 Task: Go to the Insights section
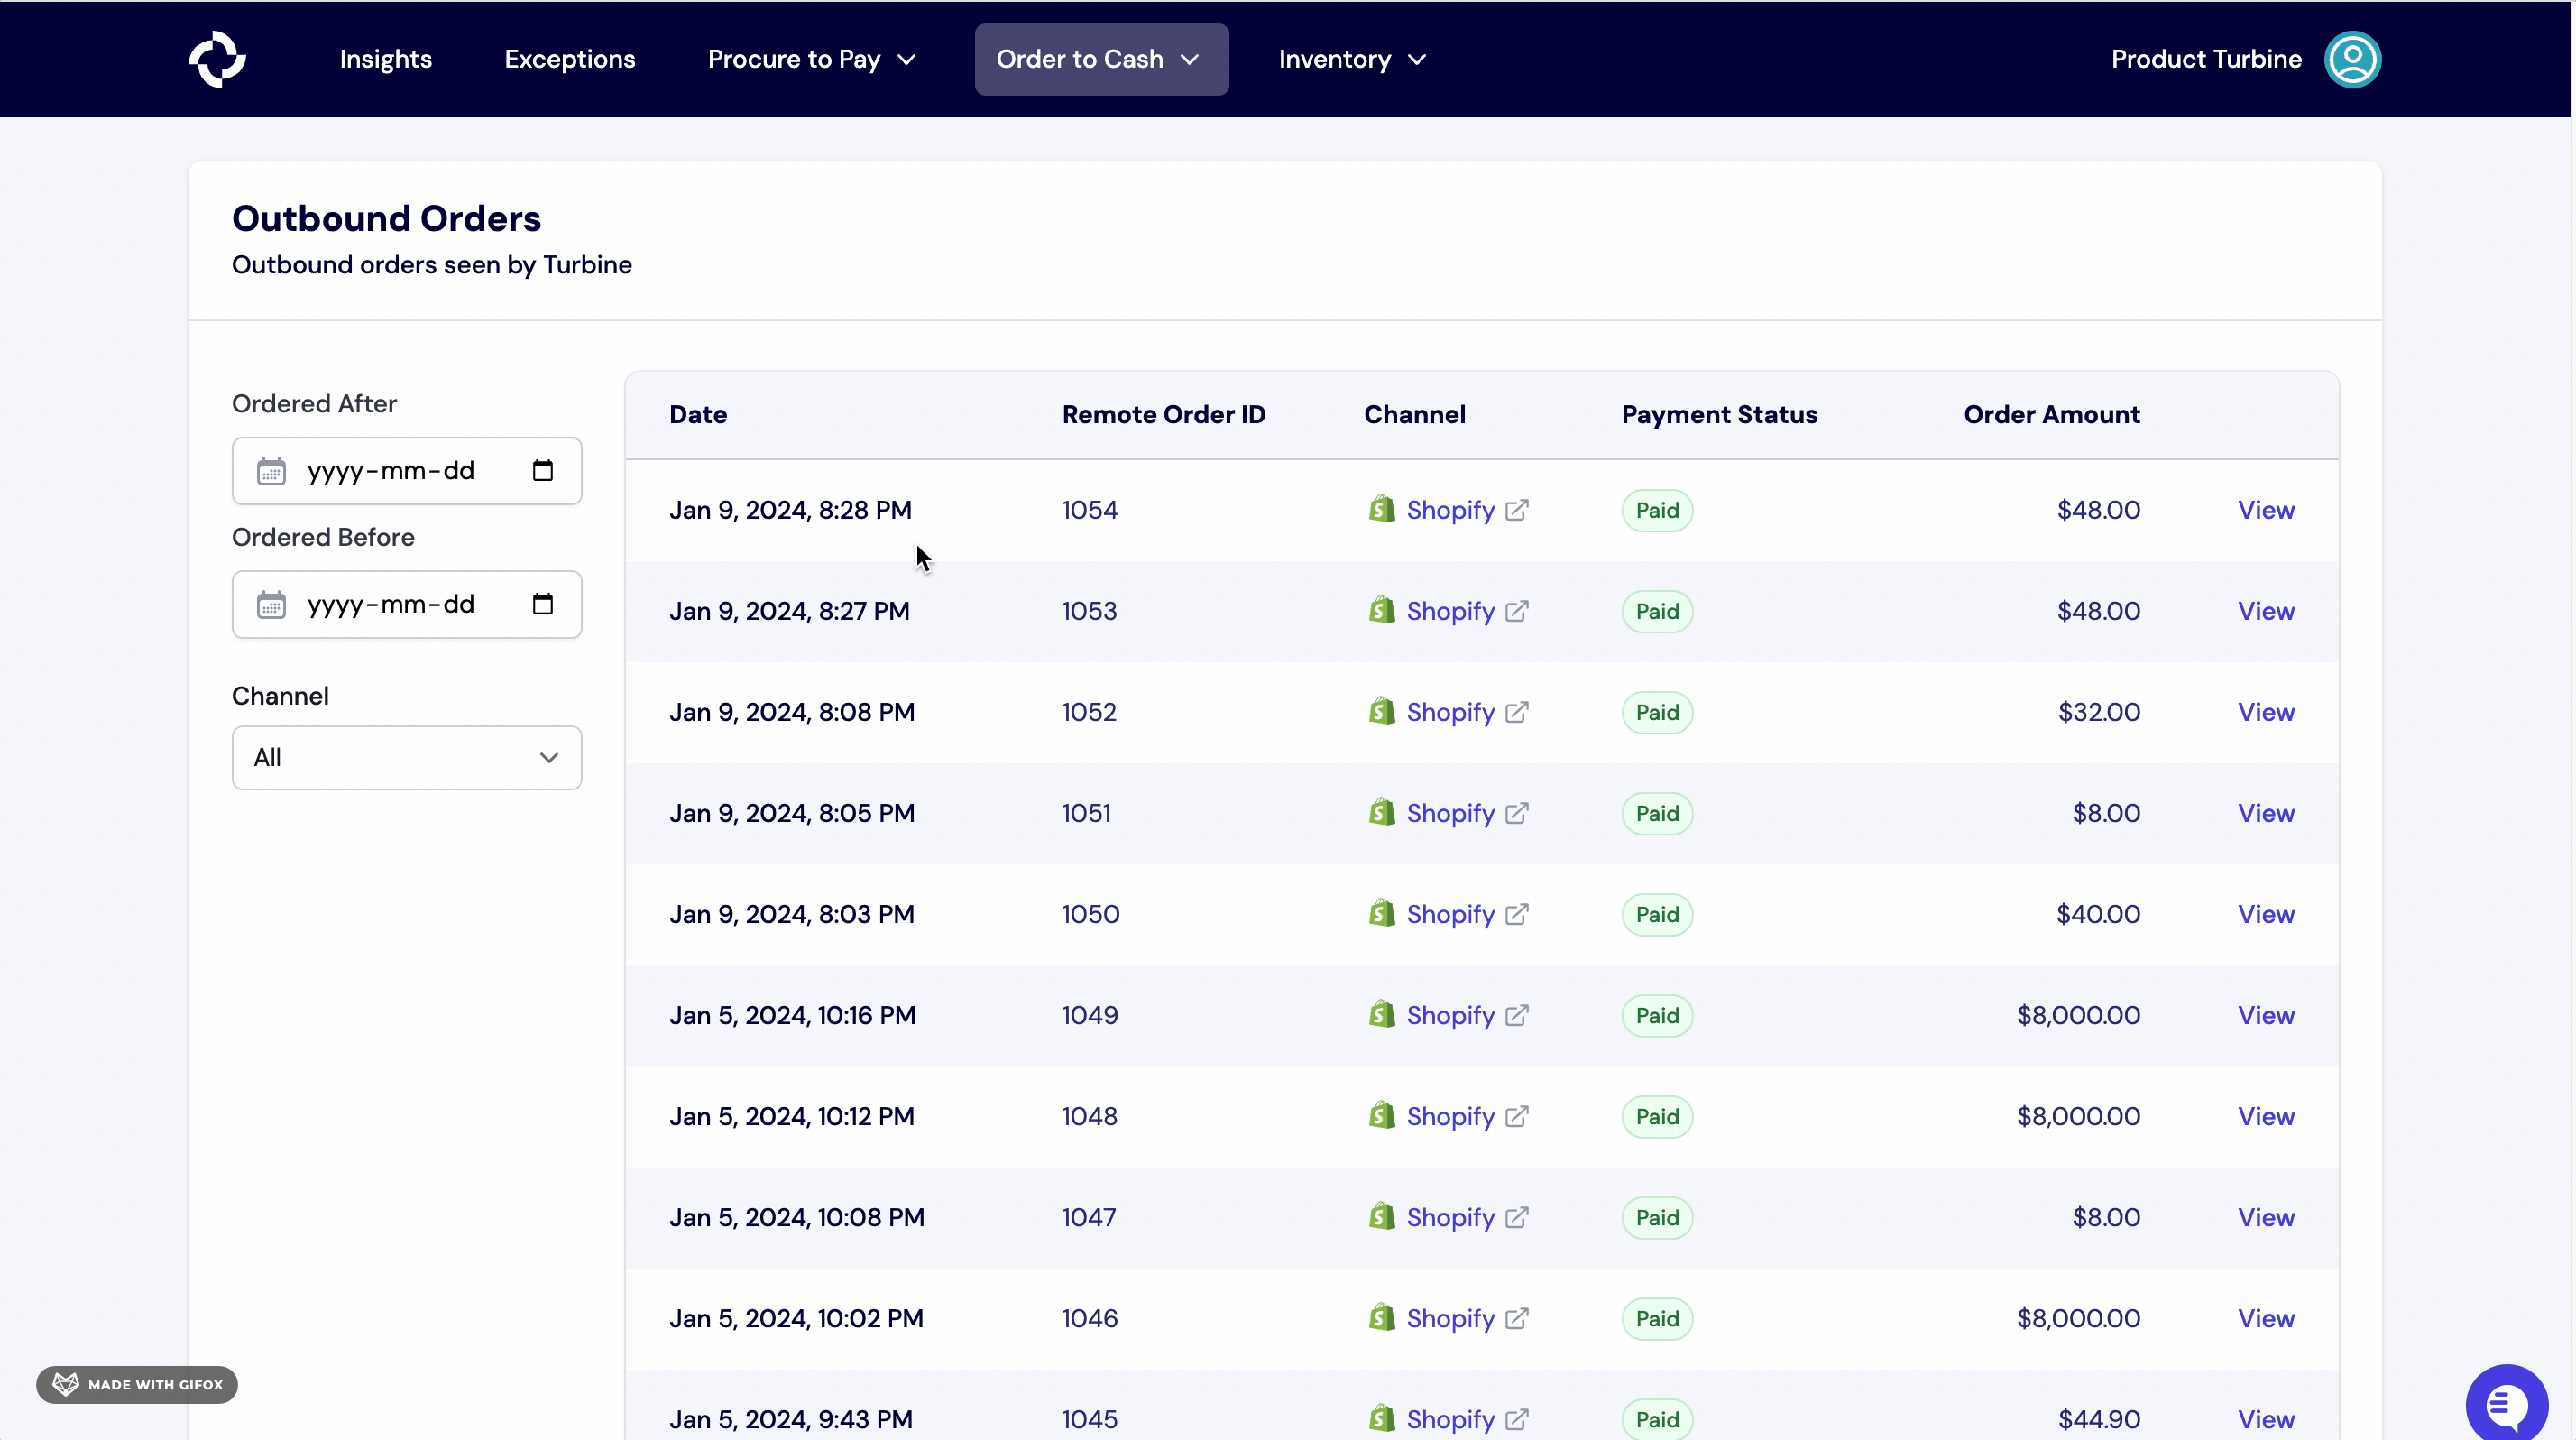[x=386, y=59]
